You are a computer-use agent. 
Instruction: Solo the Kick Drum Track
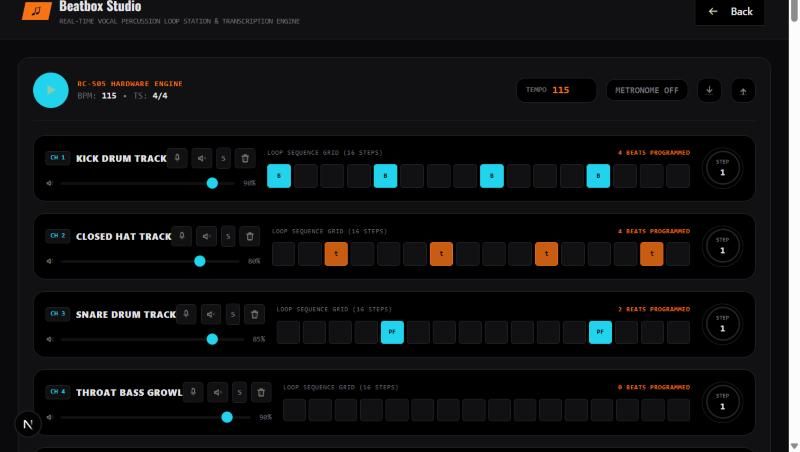[x=223, y=158]
